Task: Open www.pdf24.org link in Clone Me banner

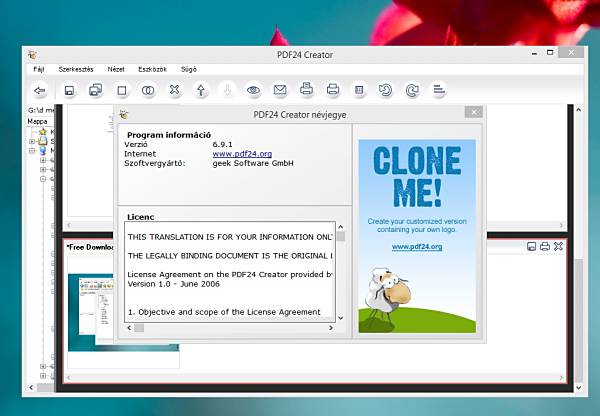Action: 417,246
